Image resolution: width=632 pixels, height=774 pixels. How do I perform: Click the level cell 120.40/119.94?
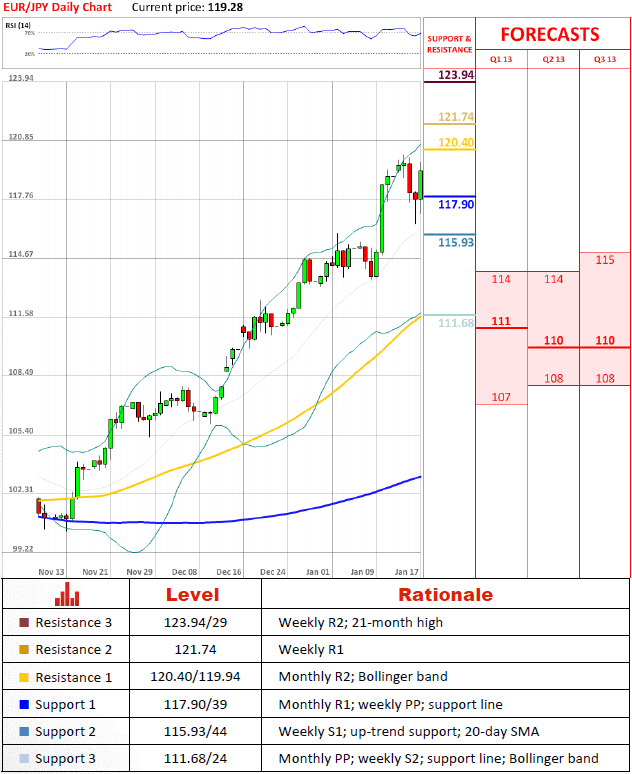196,677
